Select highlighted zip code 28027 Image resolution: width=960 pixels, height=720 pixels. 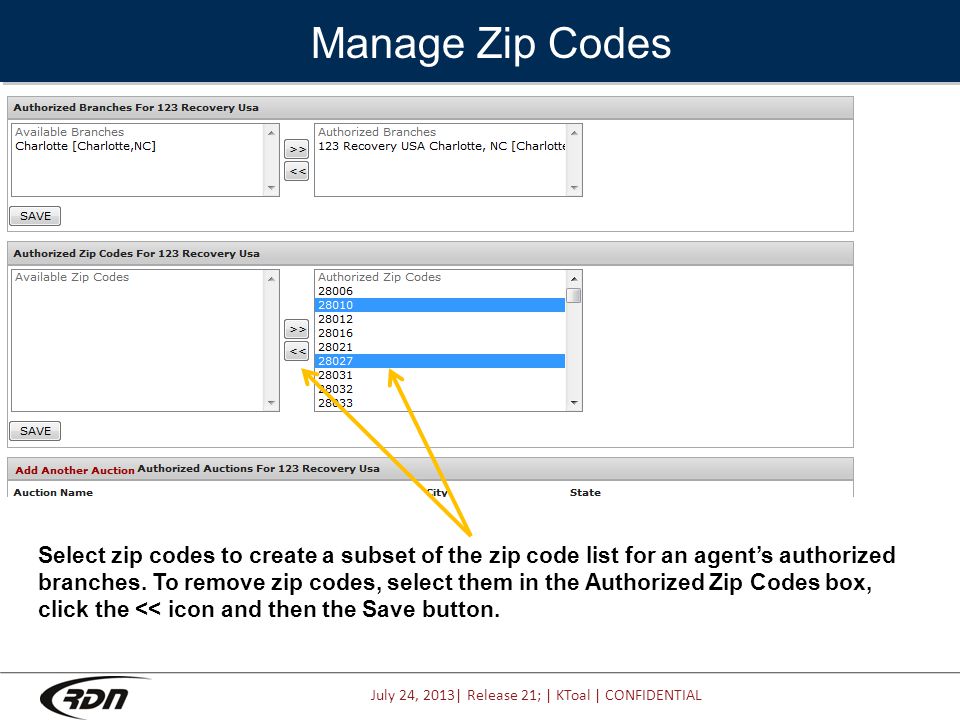(440, 361)
